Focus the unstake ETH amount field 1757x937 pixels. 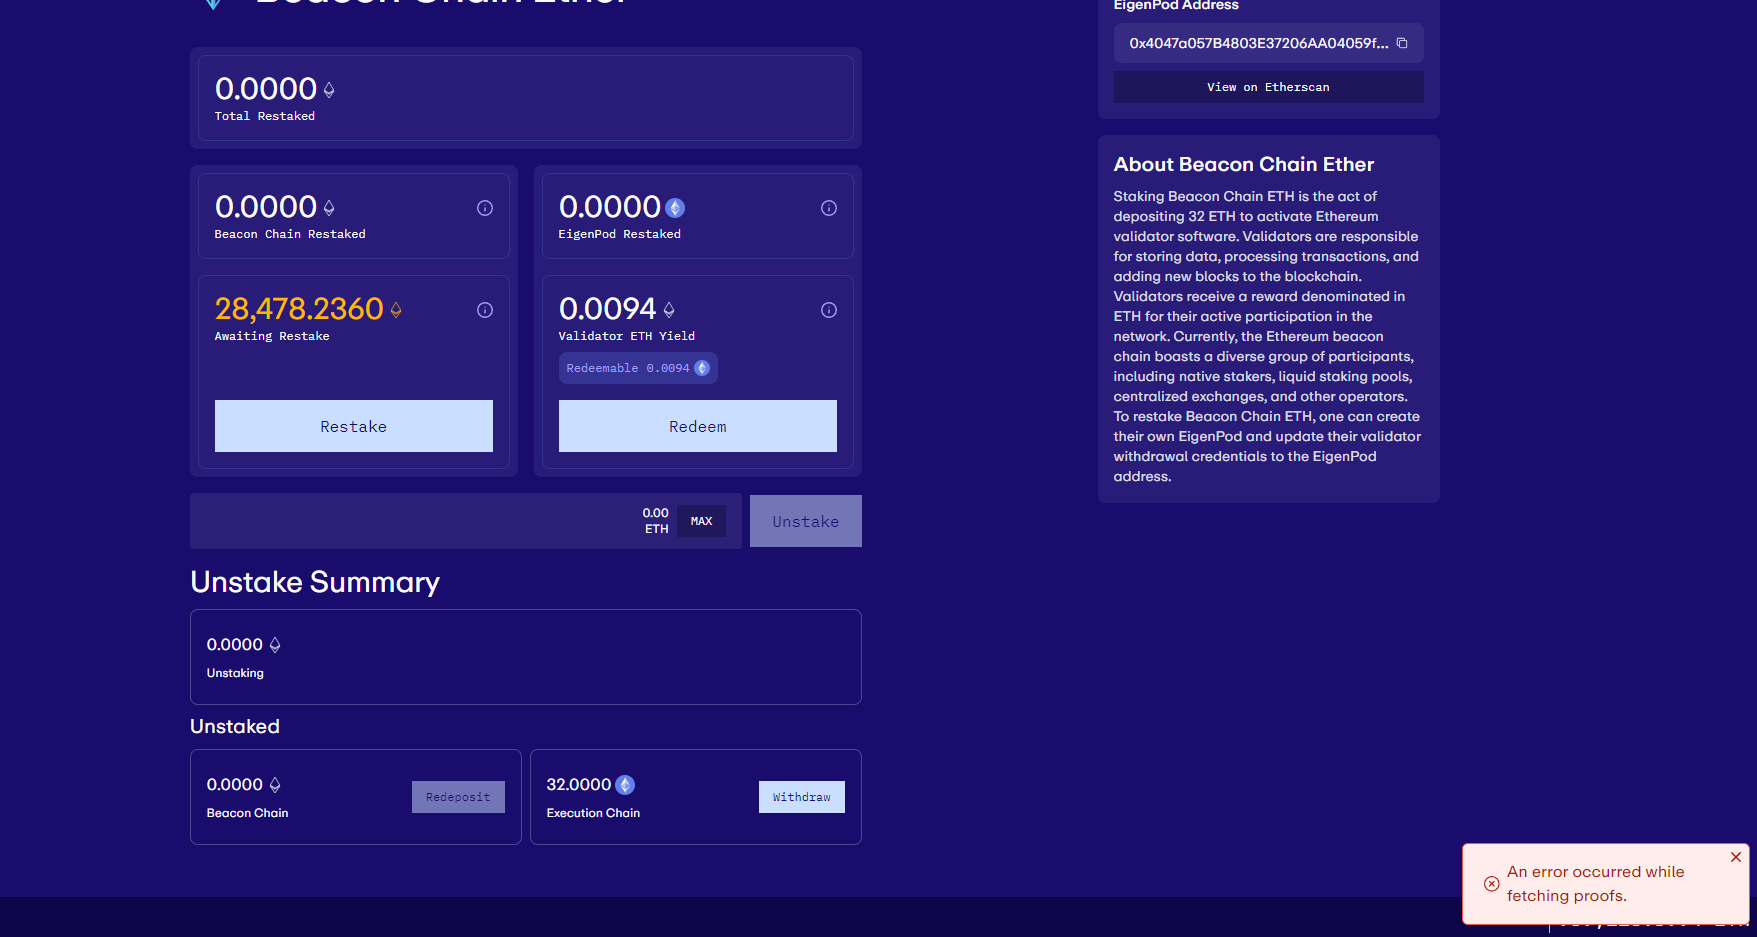pyautogui.click(x=466, y=521)
